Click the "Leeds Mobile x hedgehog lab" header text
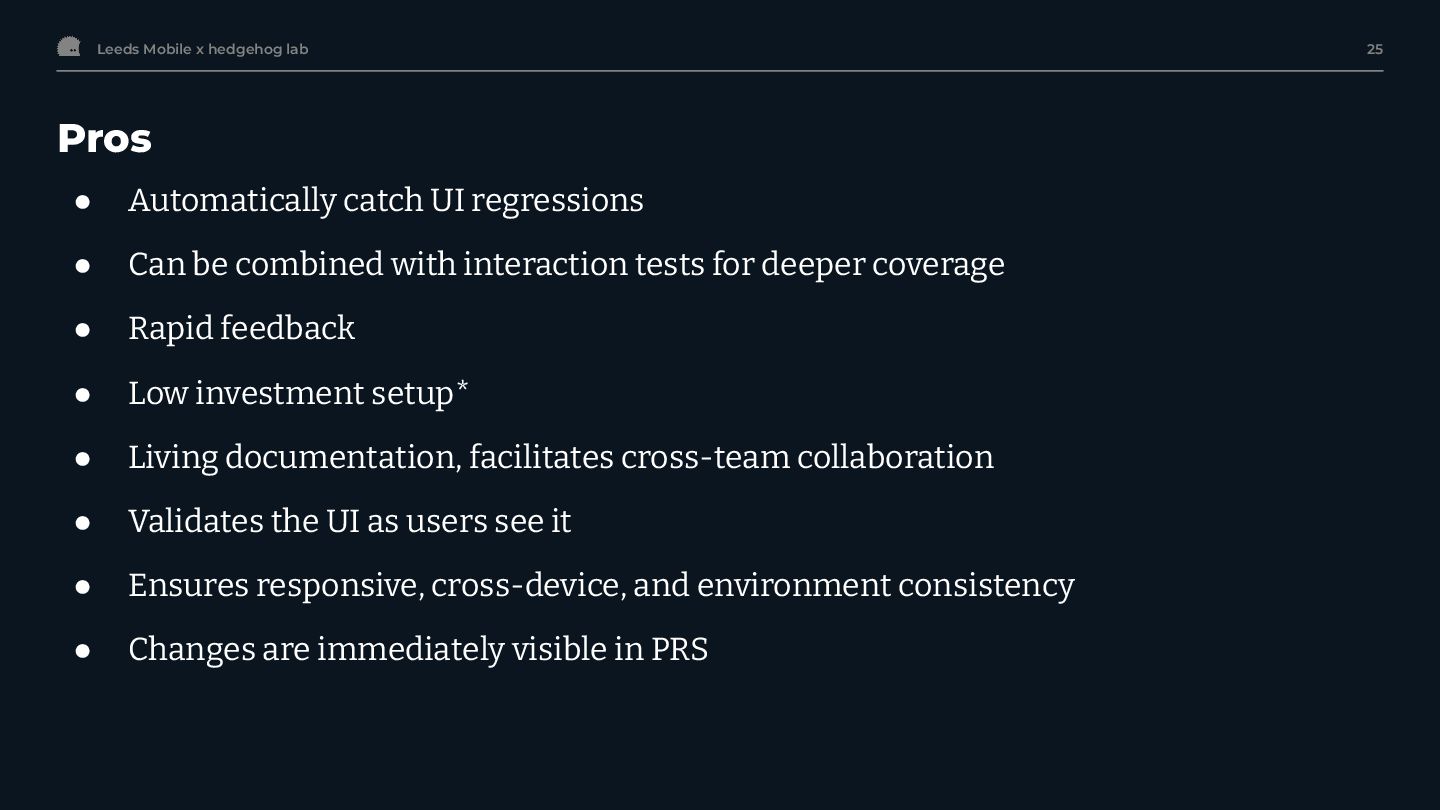The height and width of the screenshot is (810, 1440). (202, 49)
